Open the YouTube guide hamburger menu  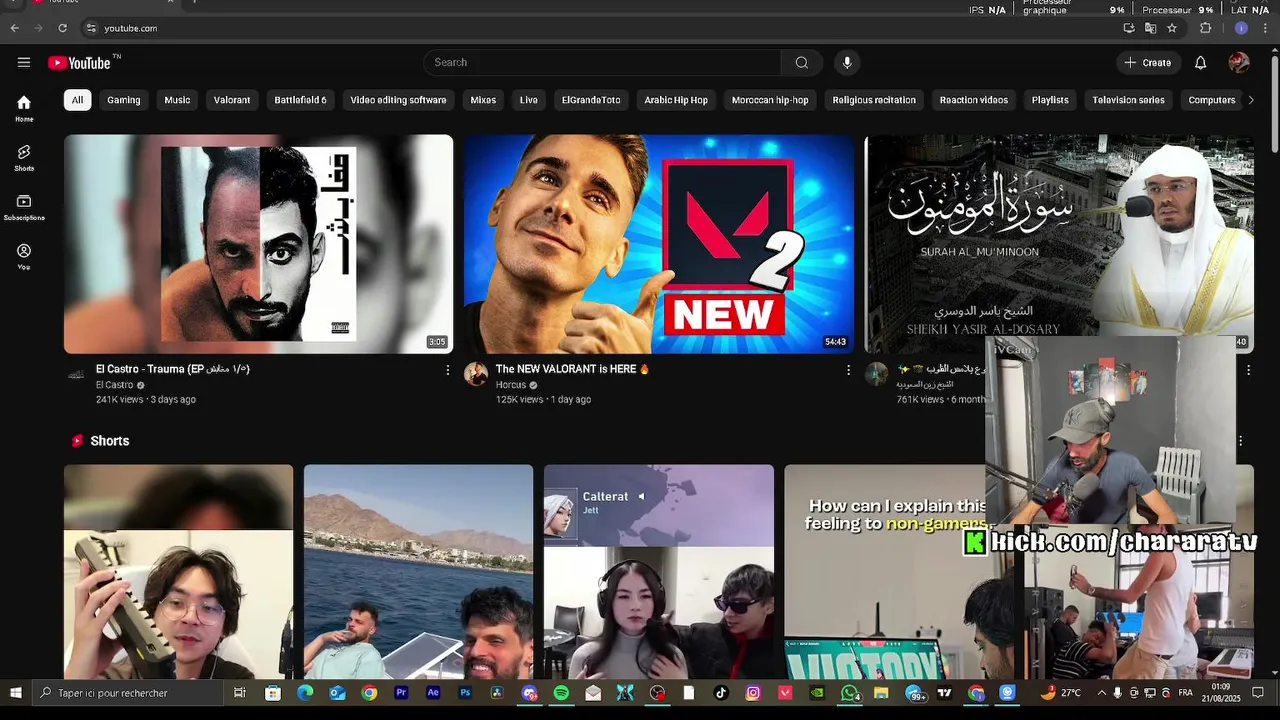tap(24, 62)
